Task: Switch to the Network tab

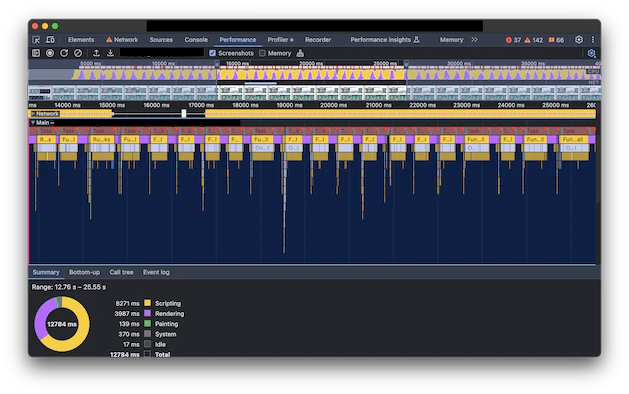Action: pos(122,40)
